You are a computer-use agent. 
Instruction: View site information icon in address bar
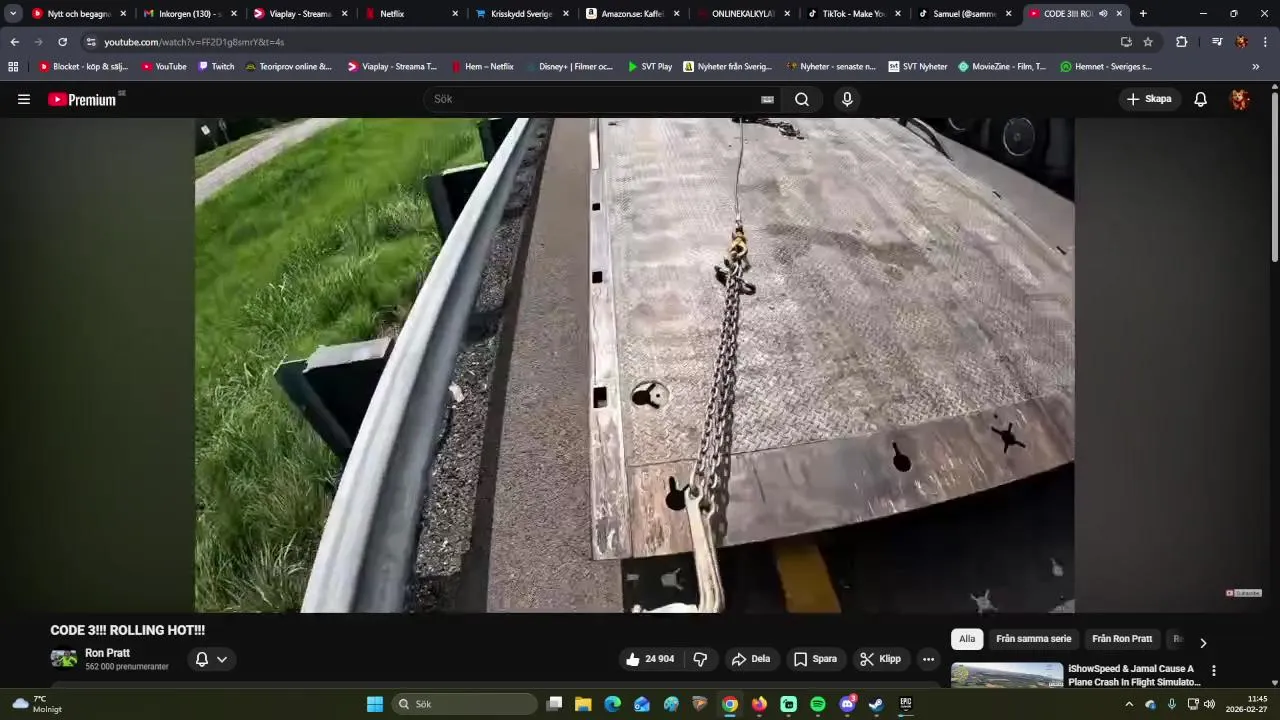coord(91,42)
